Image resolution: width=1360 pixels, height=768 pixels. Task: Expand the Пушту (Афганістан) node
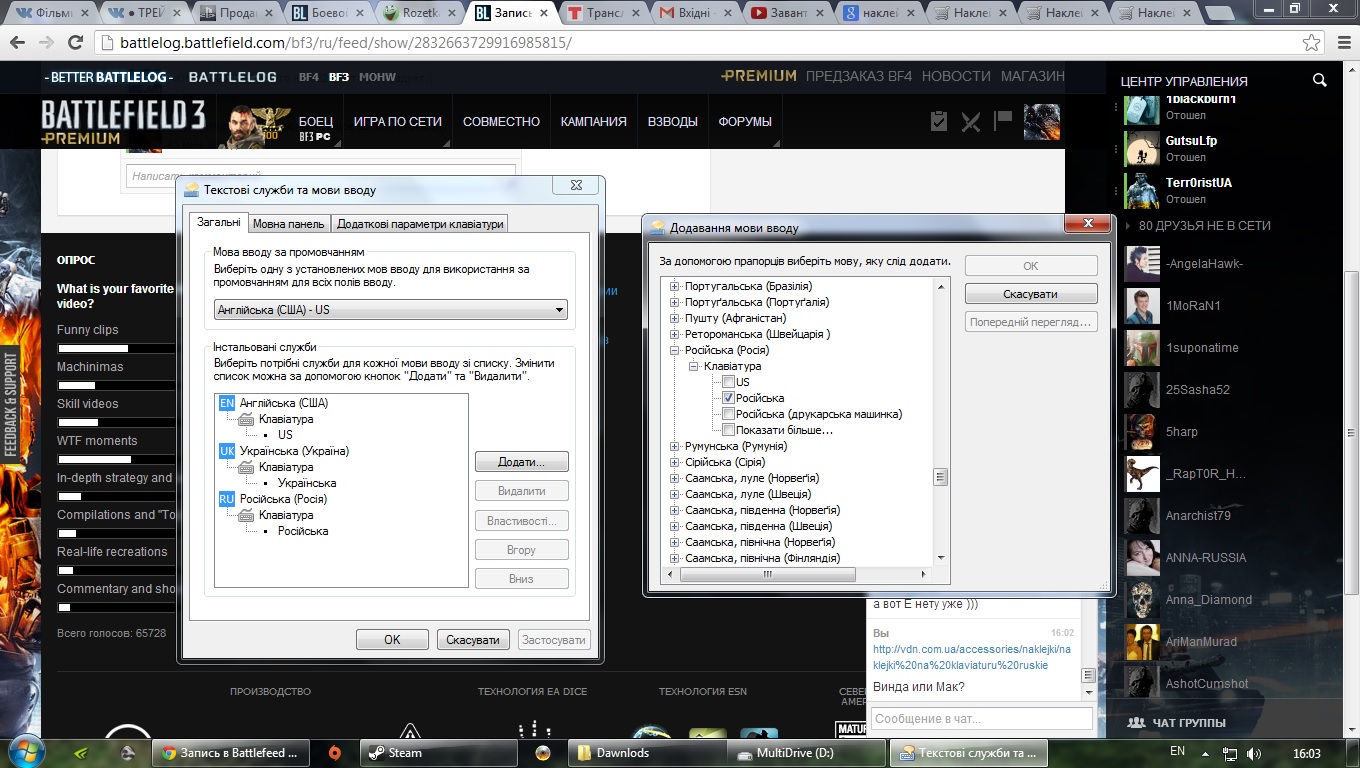point(676,319)
